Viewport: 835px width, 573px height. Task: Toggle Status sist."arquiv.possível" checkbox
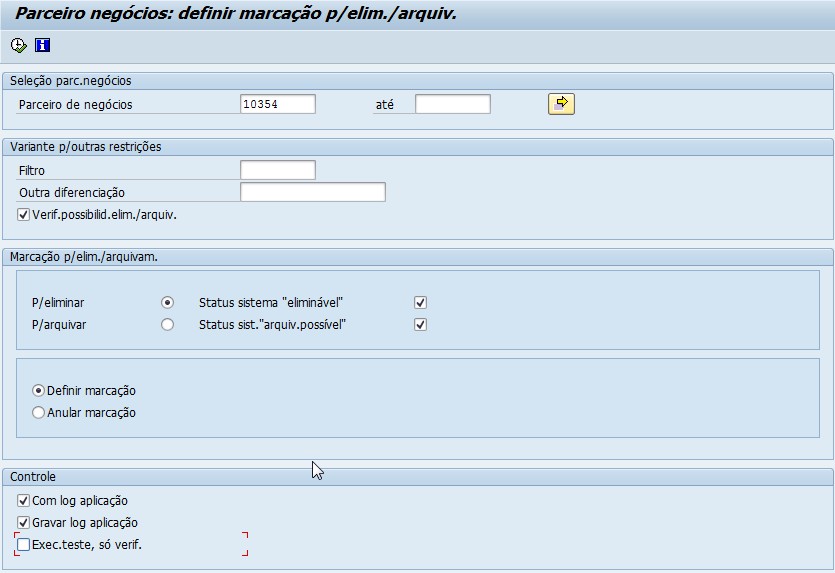coord(420,324)
